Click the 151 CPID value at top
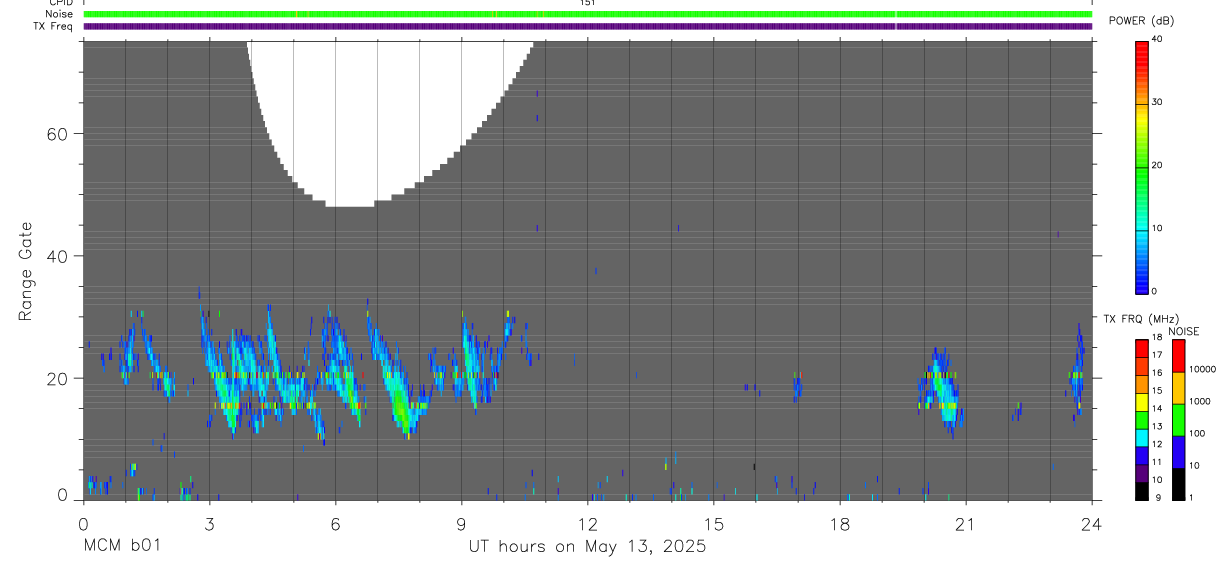The height and width of the screenshot is (567, 1228). pyautogui.click(x=587, y=3)
